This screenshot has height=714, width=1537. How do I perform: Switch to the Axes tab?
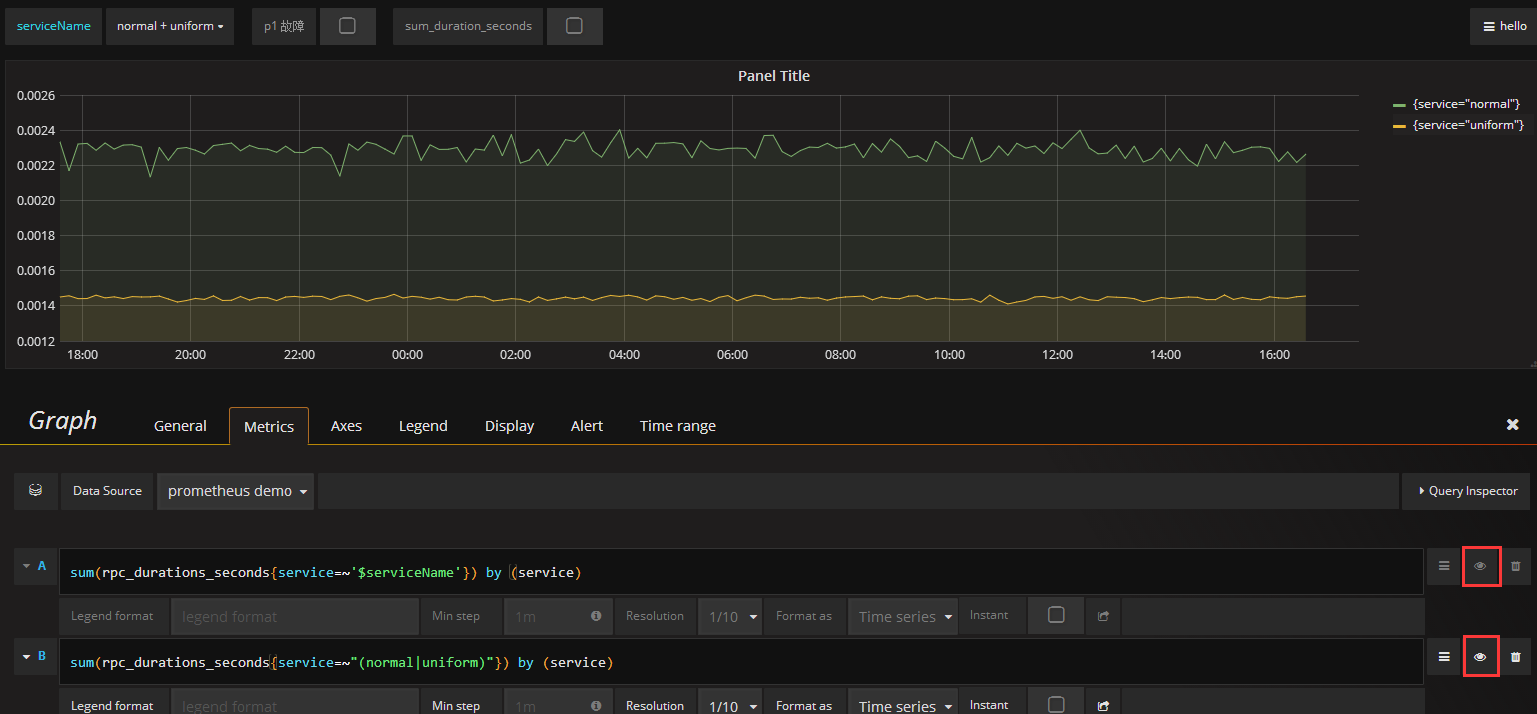[346, 425]
